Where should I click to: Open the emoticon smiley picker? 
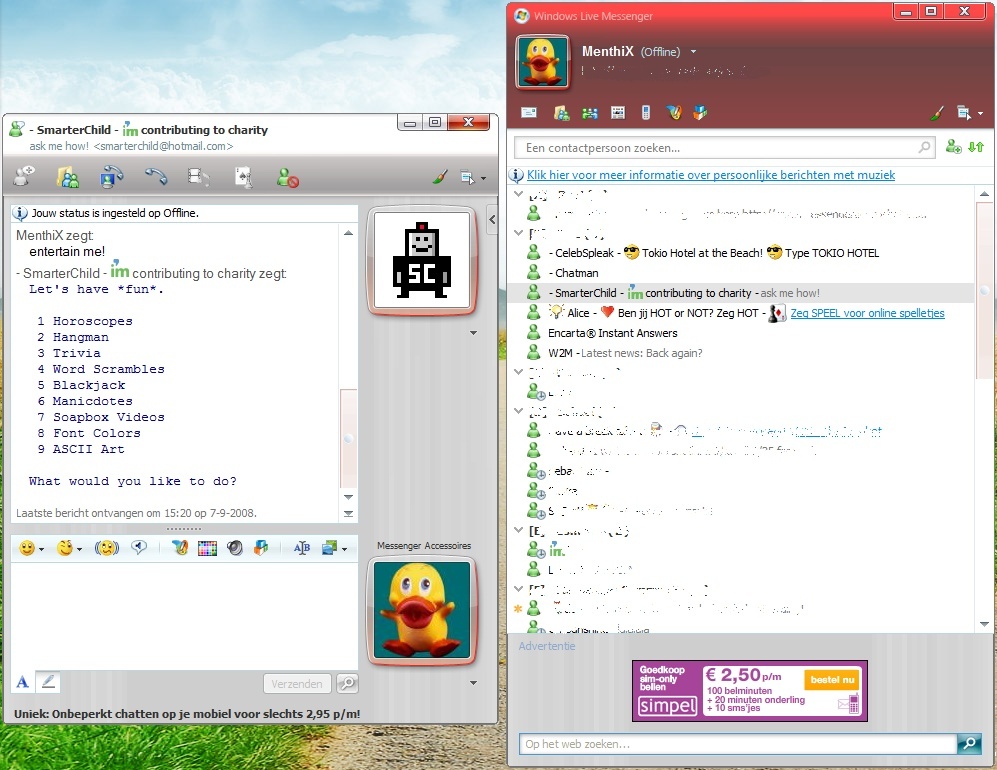[x=27, y=548]
